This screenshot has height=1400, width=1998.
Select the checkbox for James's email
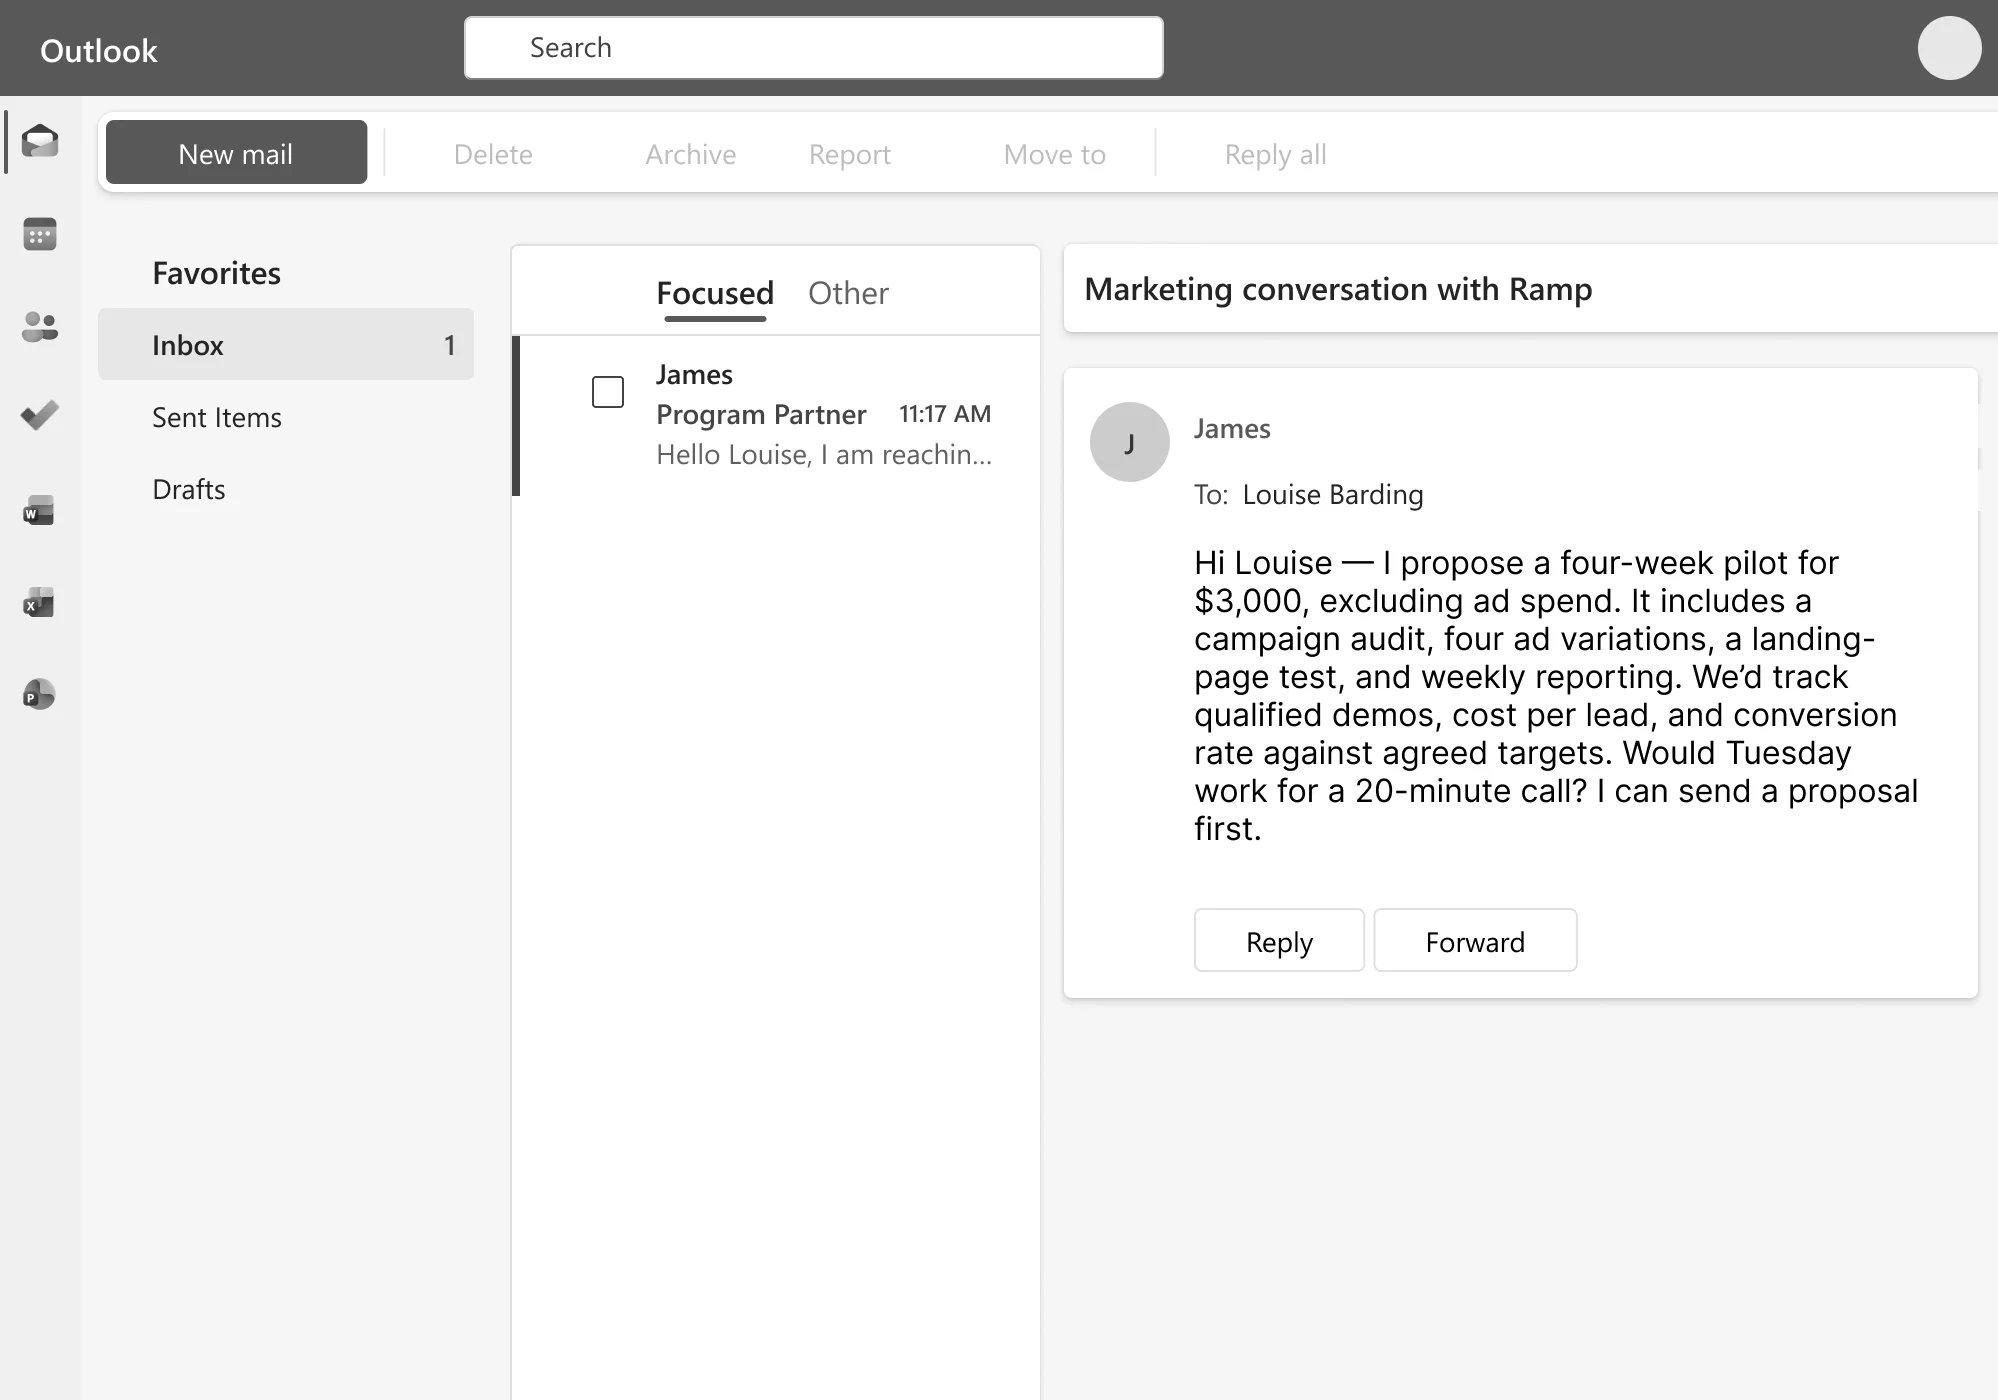(x=608, y=392)
